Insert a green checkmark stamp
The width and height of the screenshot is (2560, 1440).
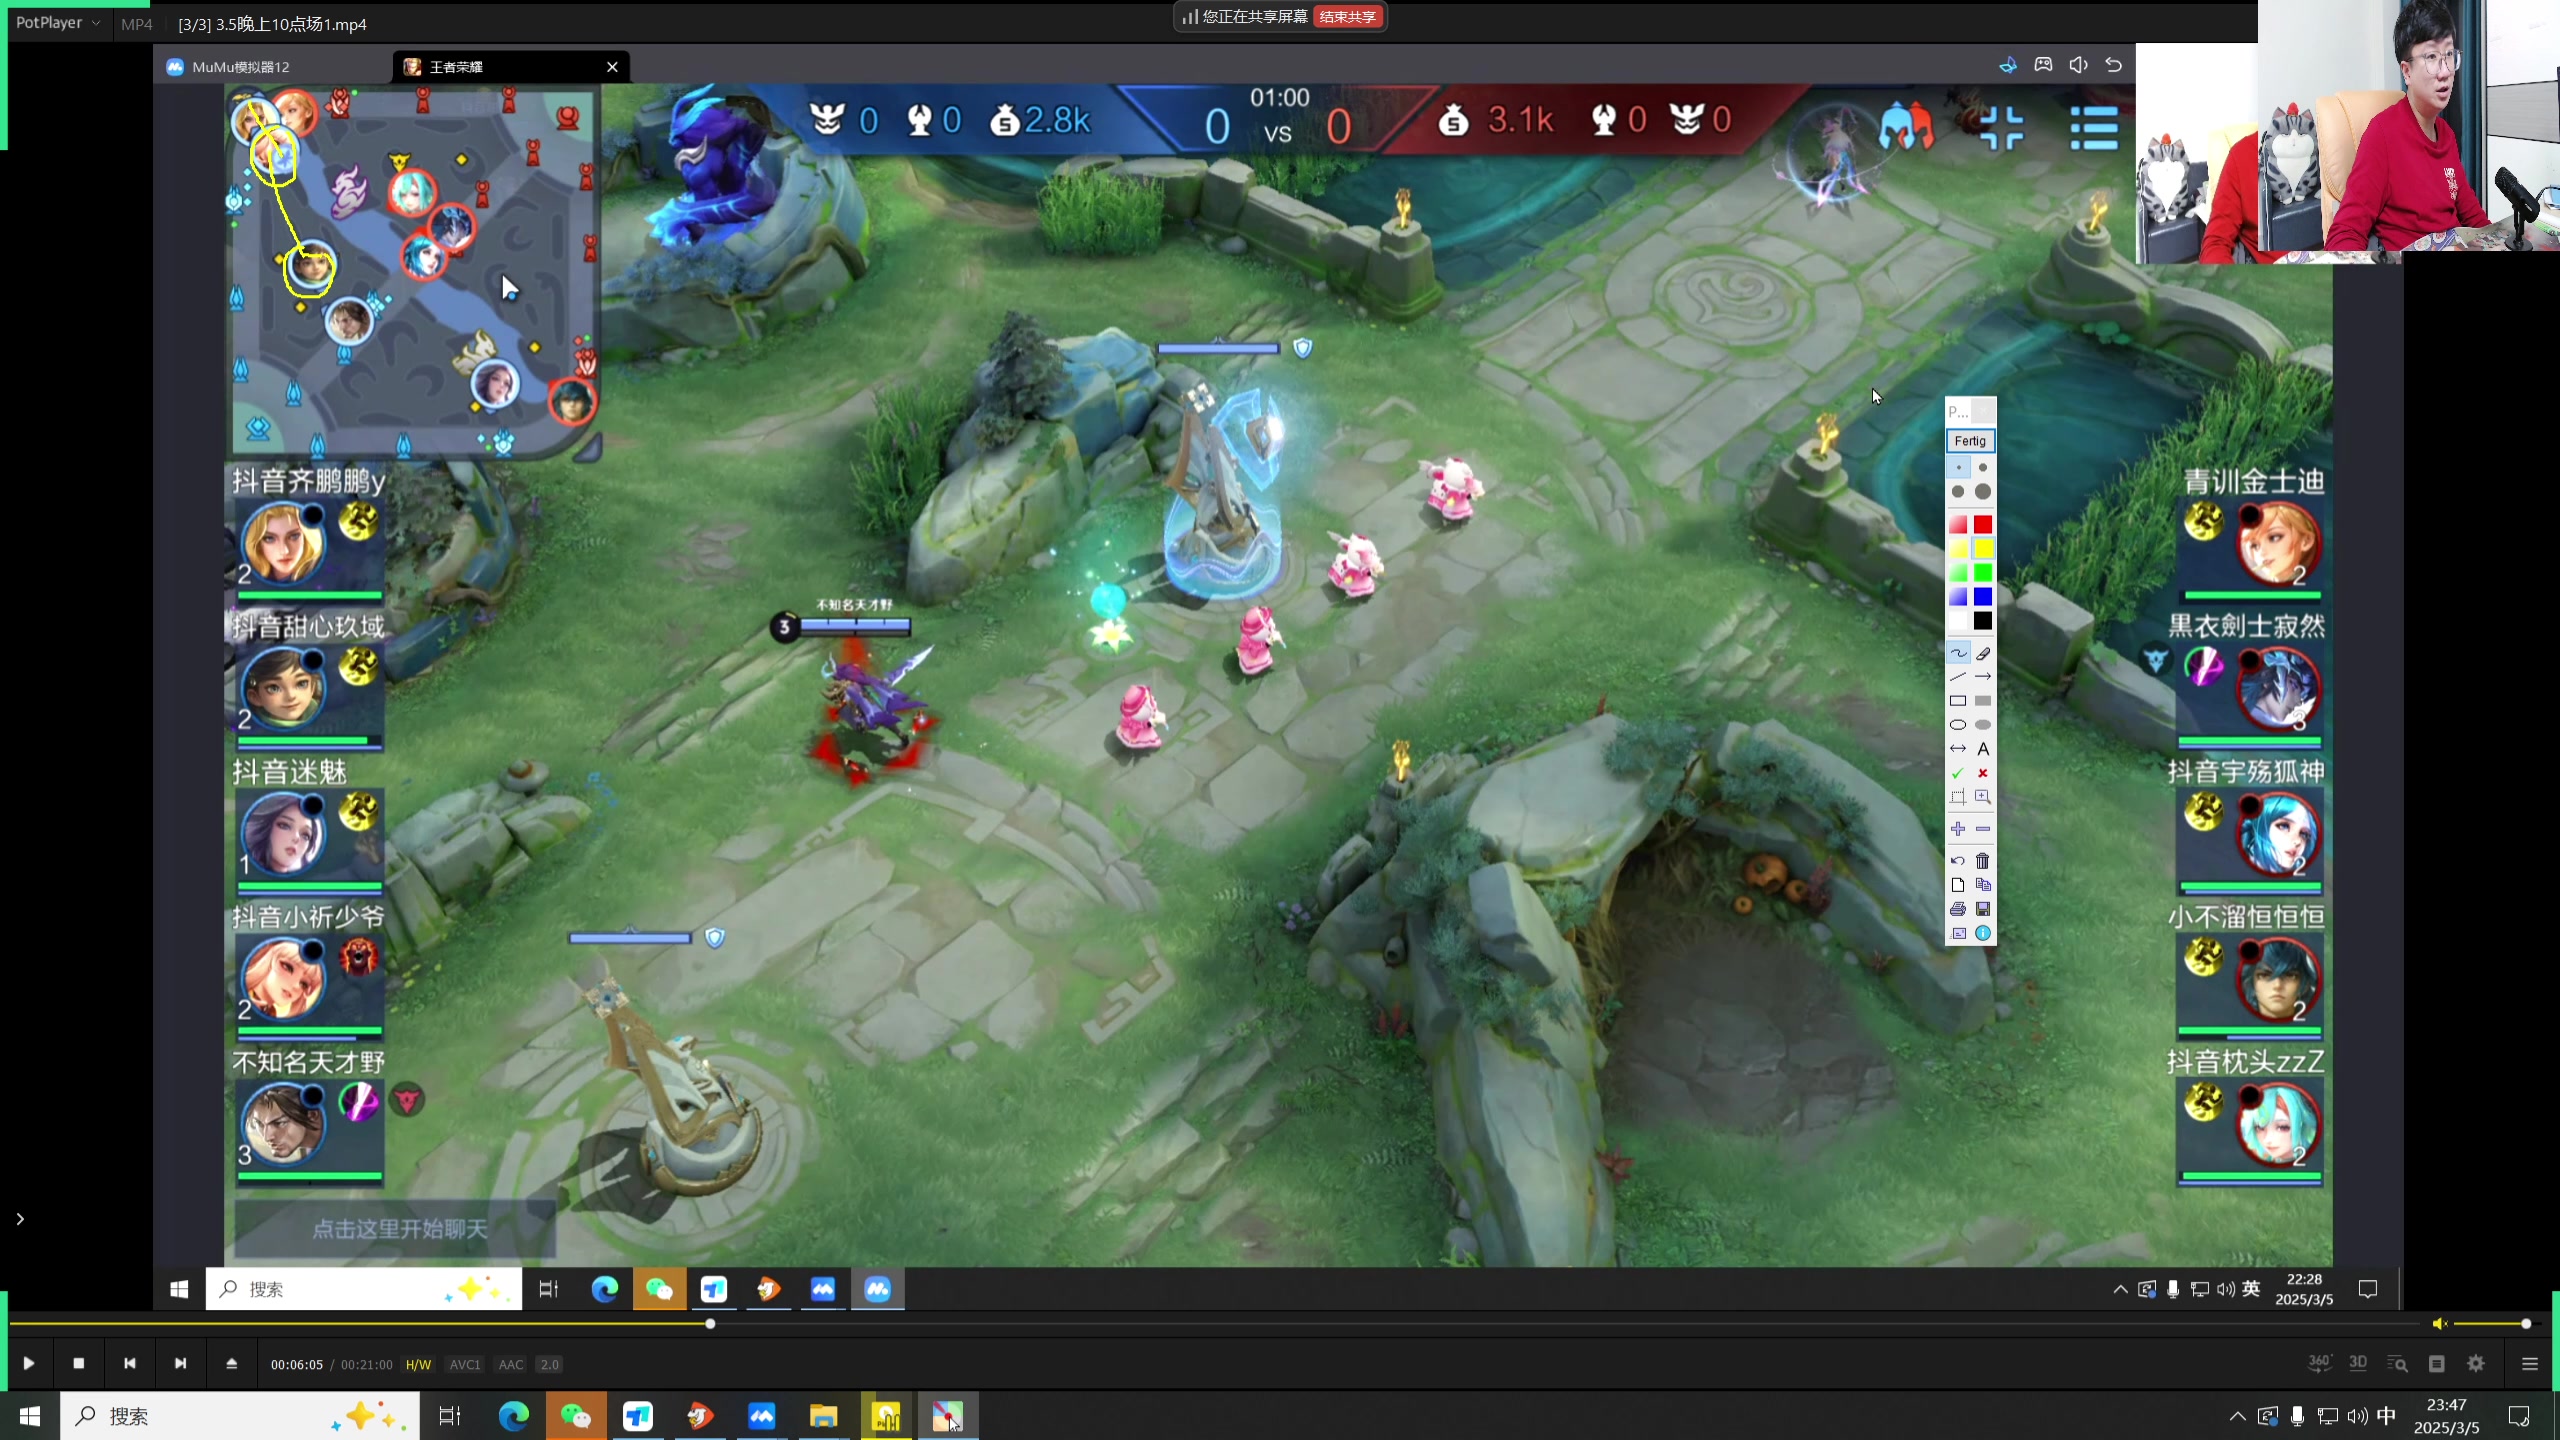1958,773
